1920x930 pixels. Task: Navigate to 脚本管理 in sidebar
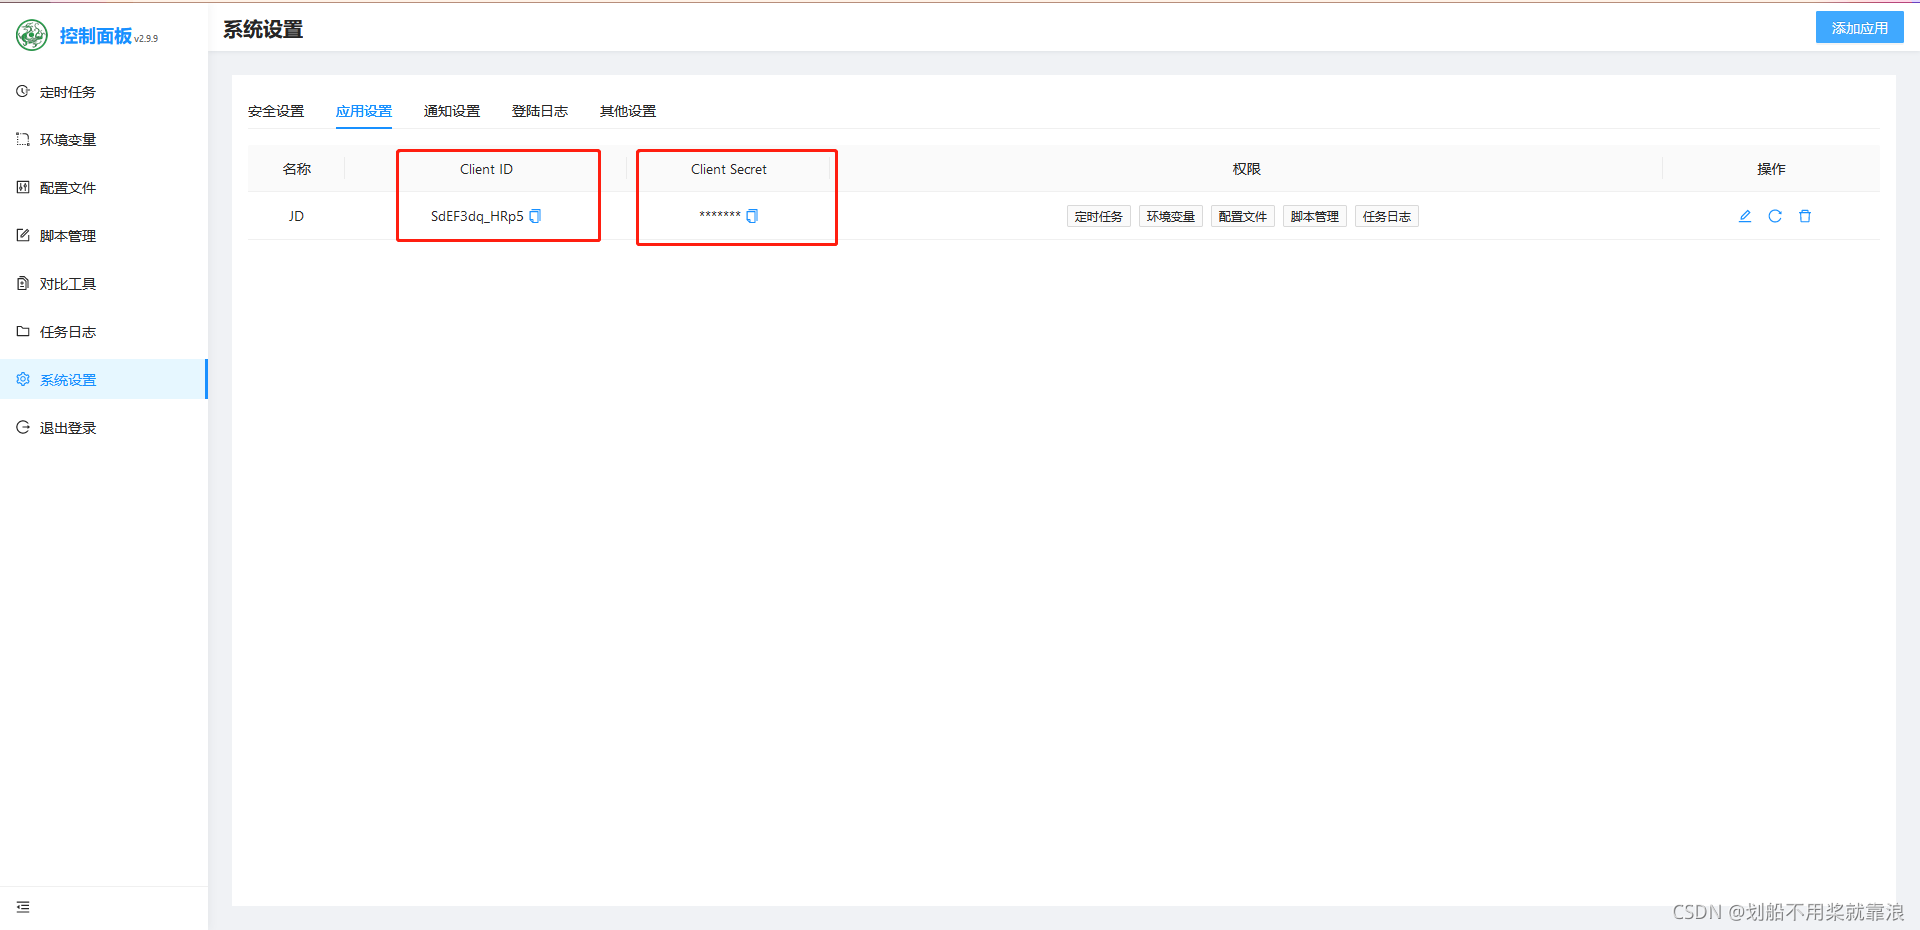point(67,236)
